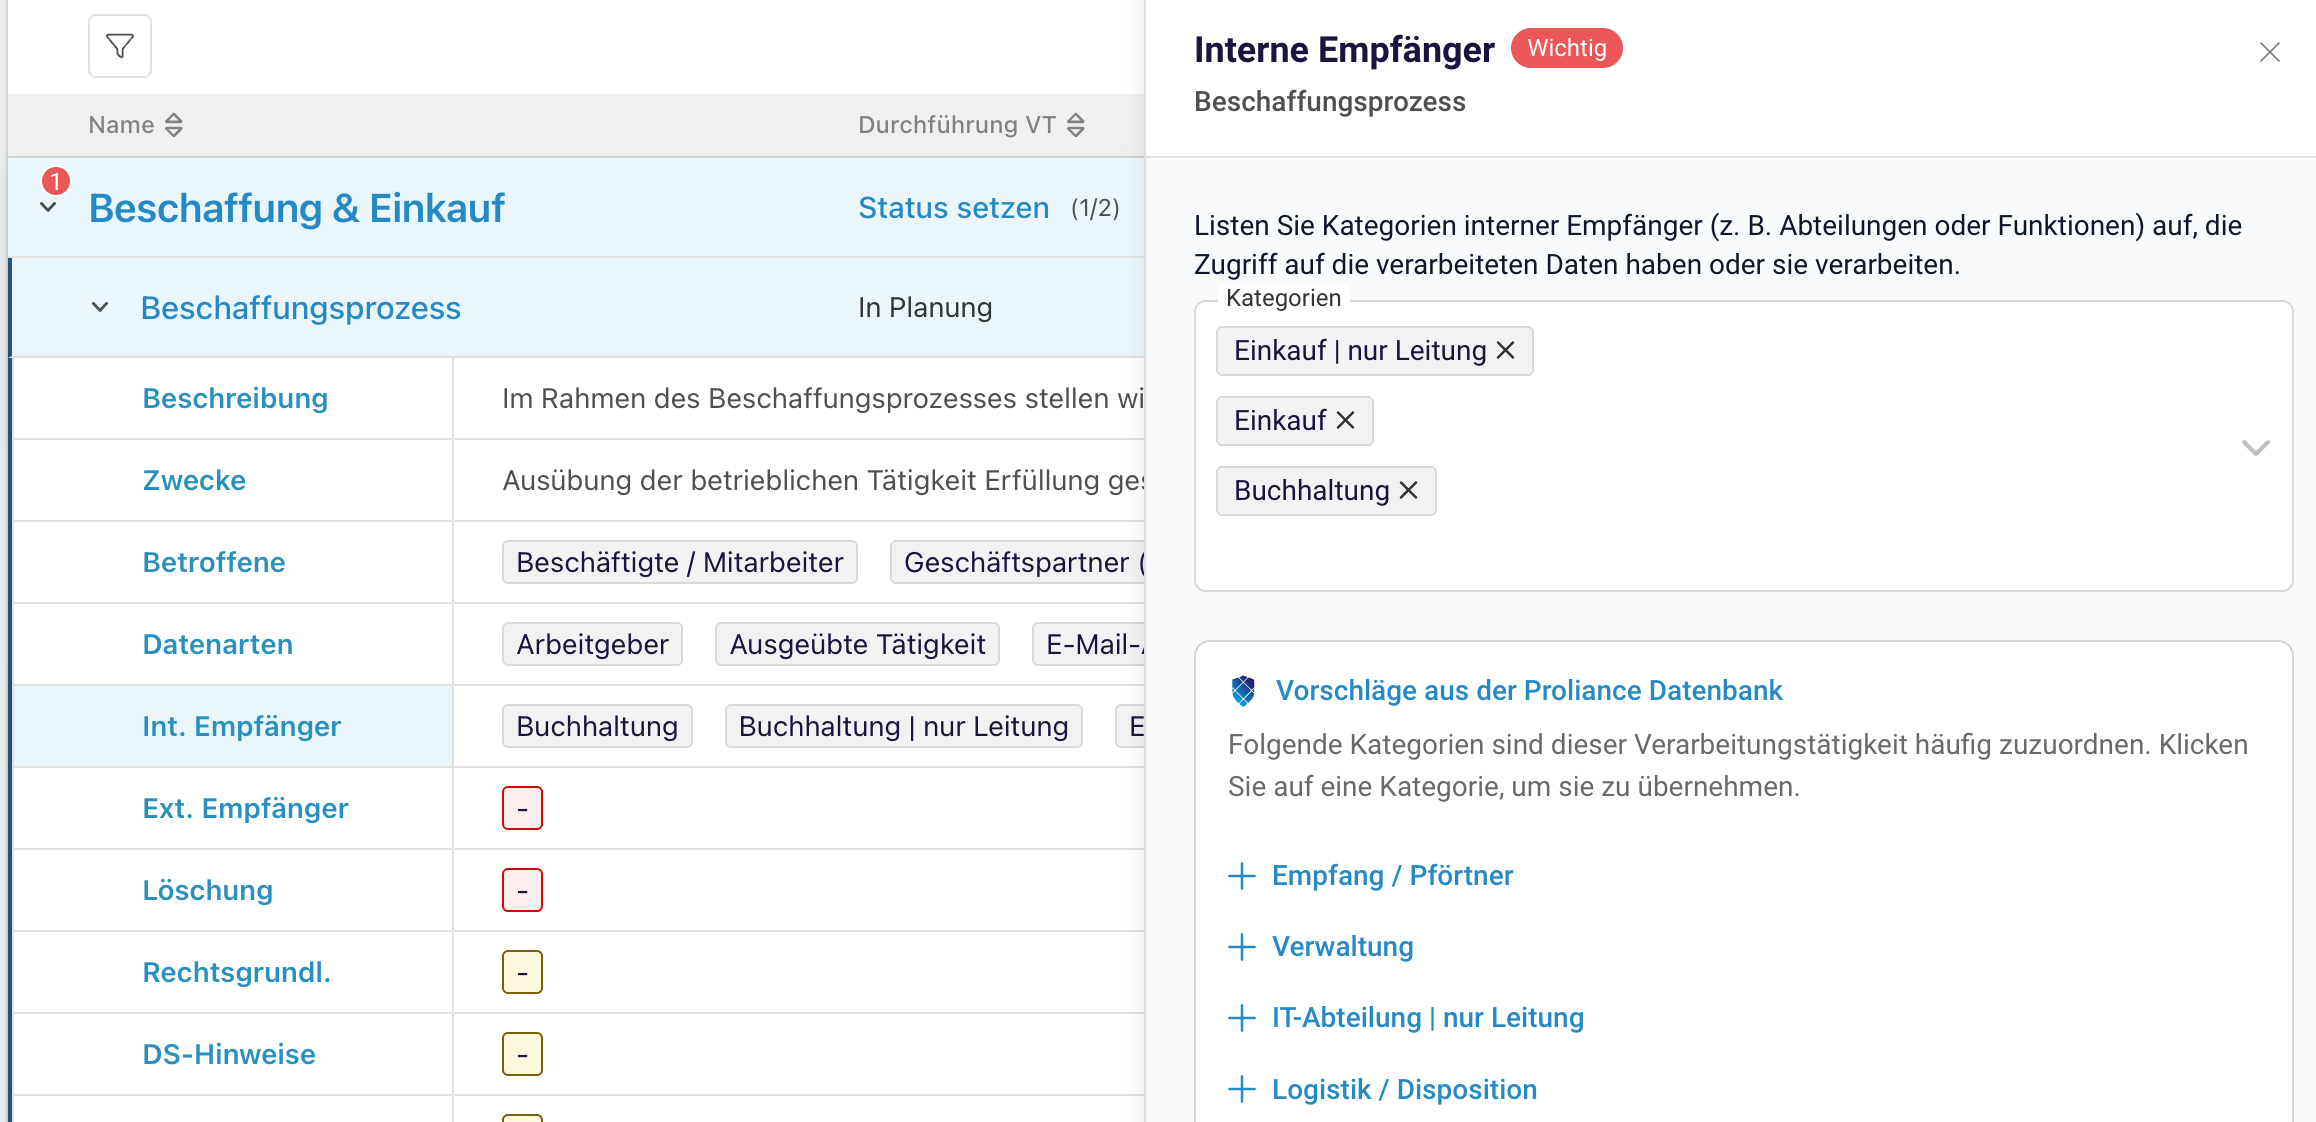Click the Status setzen link
The width and height of the screenshot is (2316, 1122).
pyautogui.click(x=953, y=208)
